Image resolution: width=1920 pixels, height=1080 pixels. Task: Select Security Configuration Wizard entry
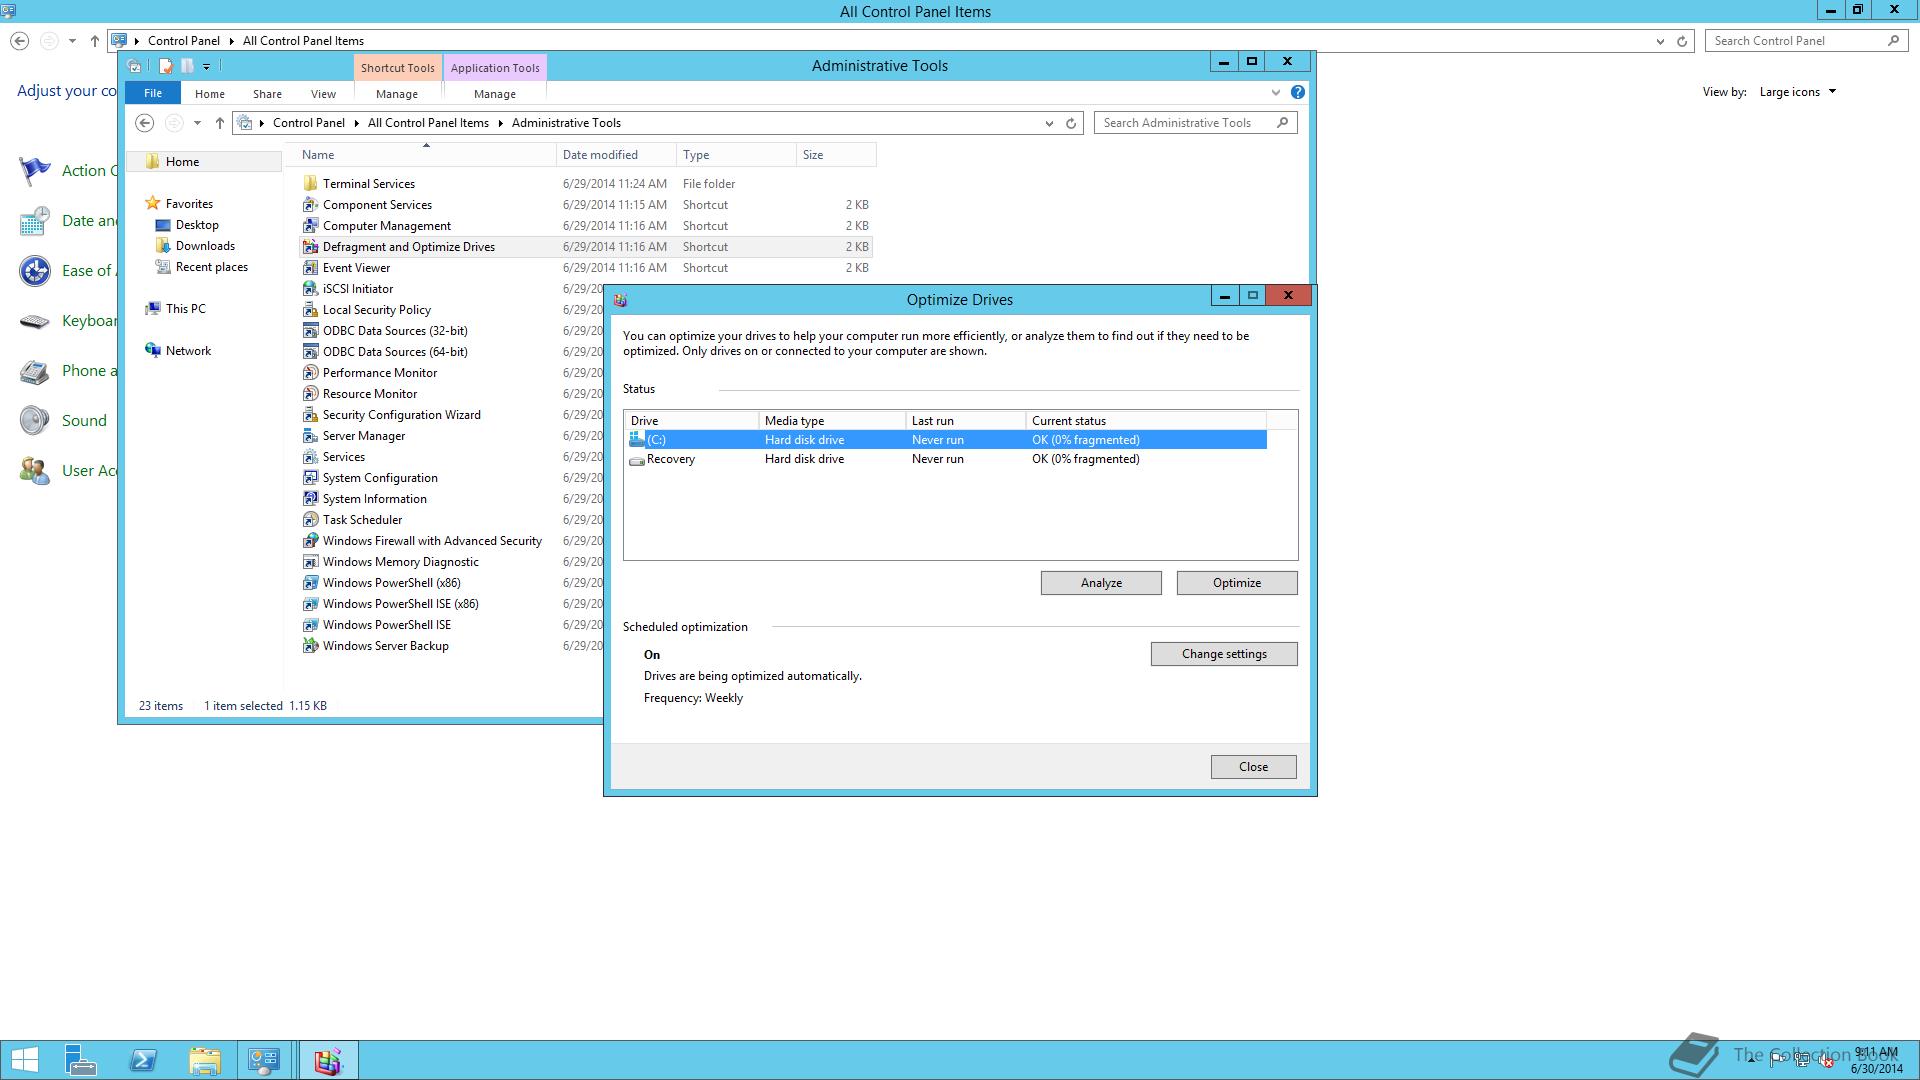click(401, 415)
